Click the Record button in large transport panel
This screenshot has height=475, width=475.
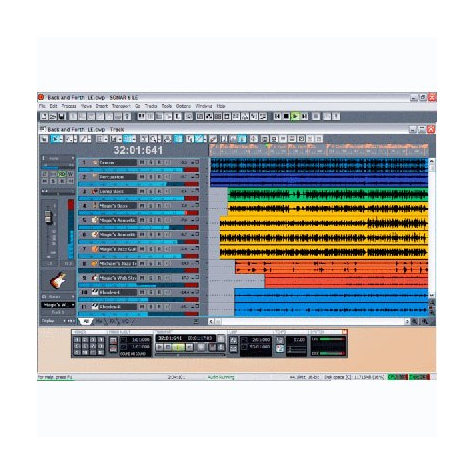tap(201, 347)
